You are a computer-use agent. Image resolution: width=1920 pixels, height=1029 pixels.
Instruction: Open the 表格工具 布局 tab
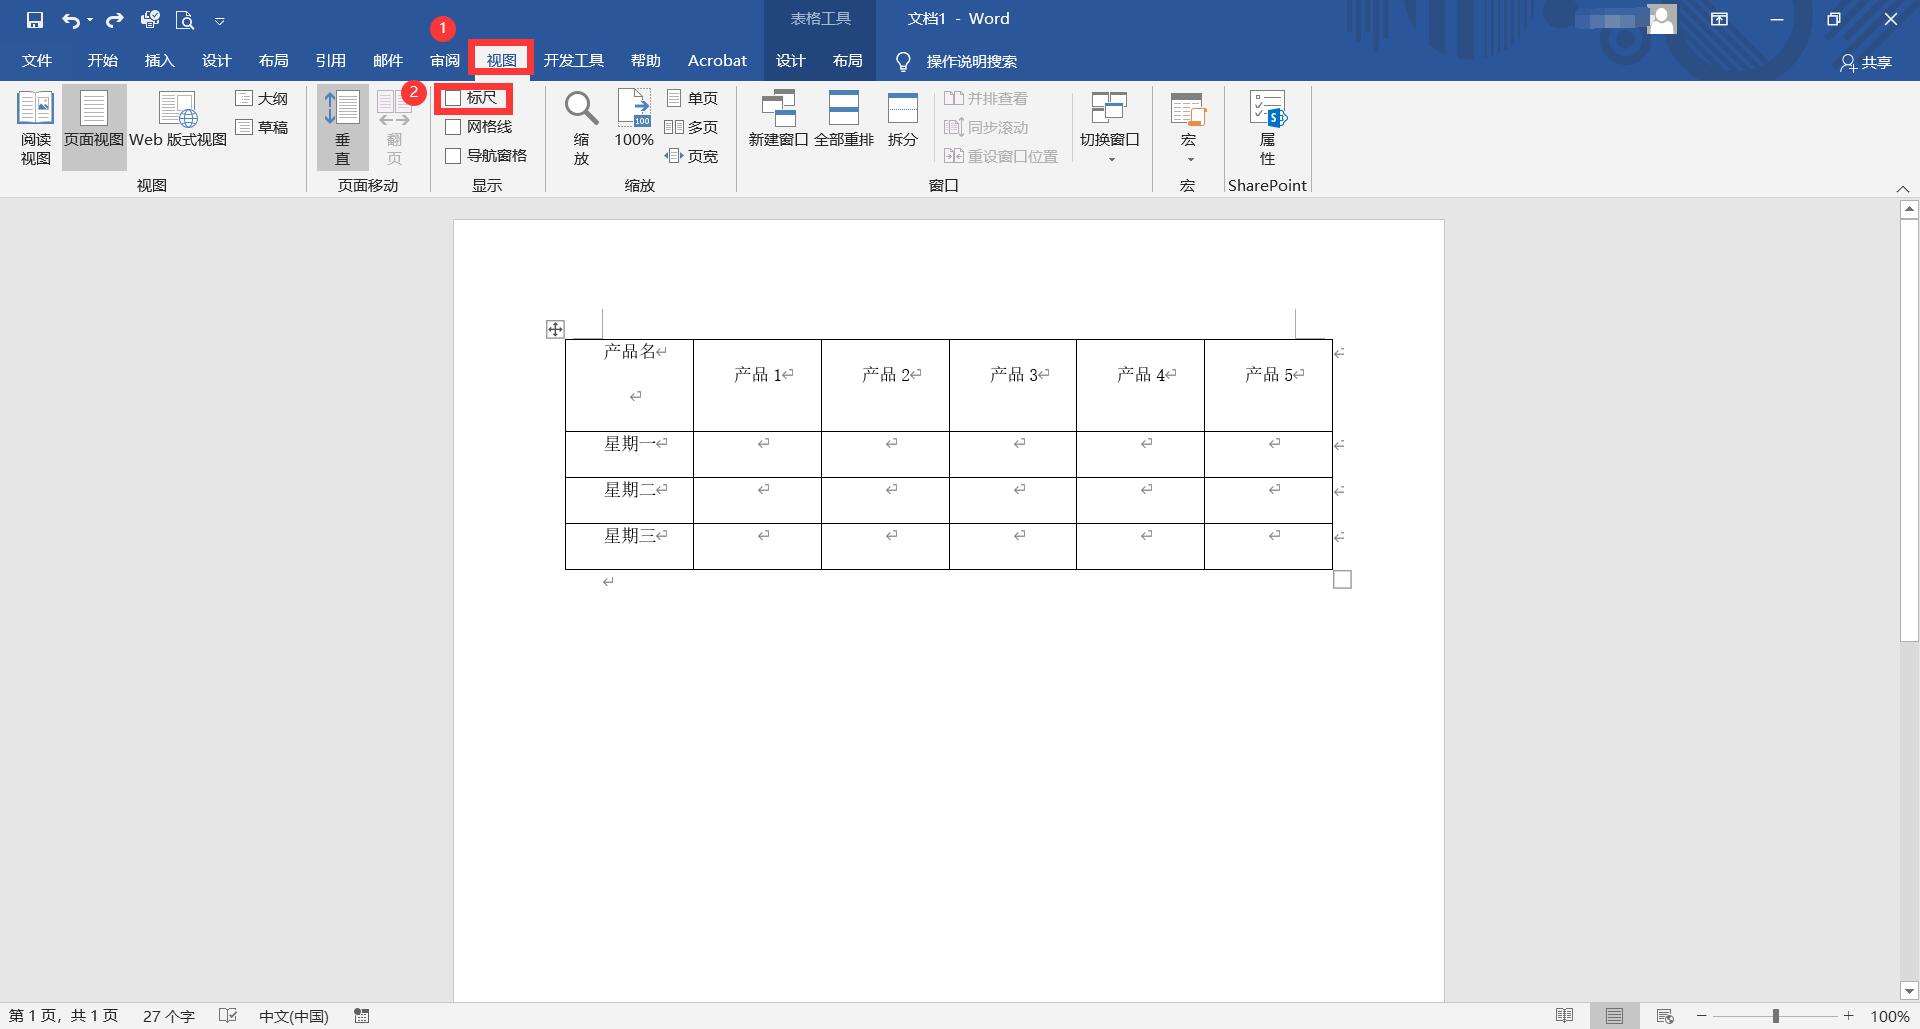(847, 60)
